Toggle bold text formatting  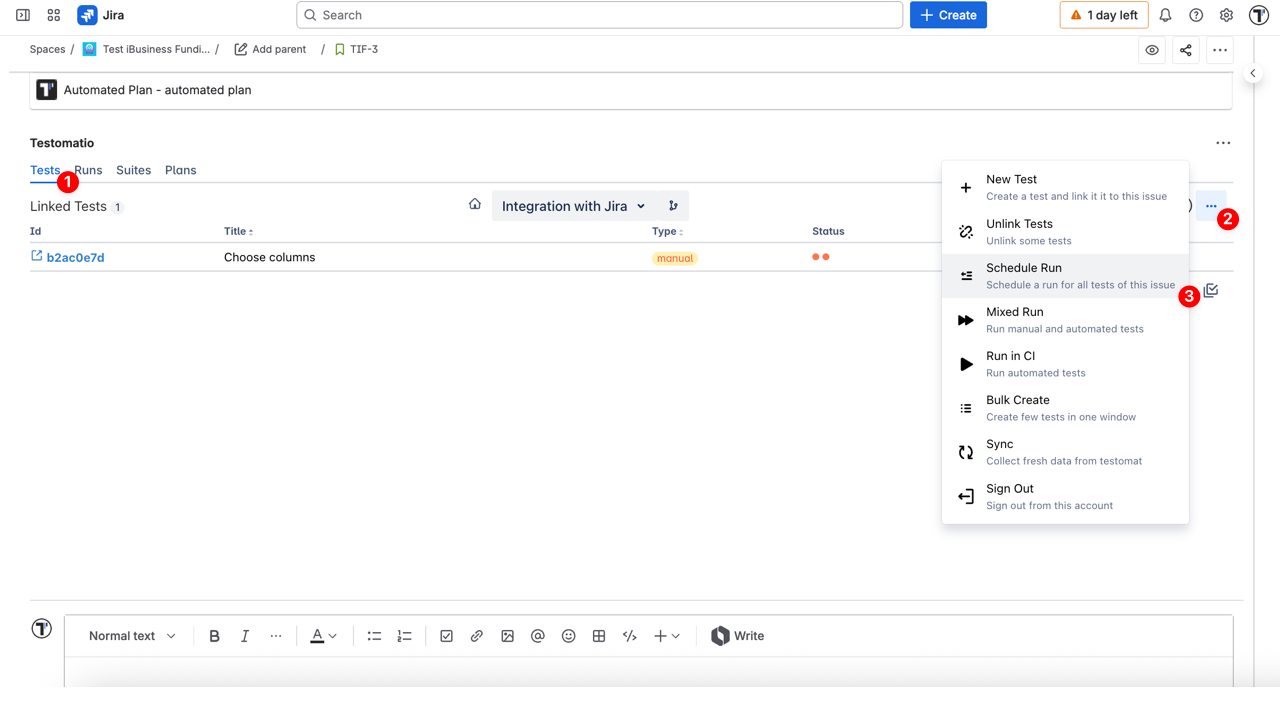pyautogui.click(x=214, y=636)
